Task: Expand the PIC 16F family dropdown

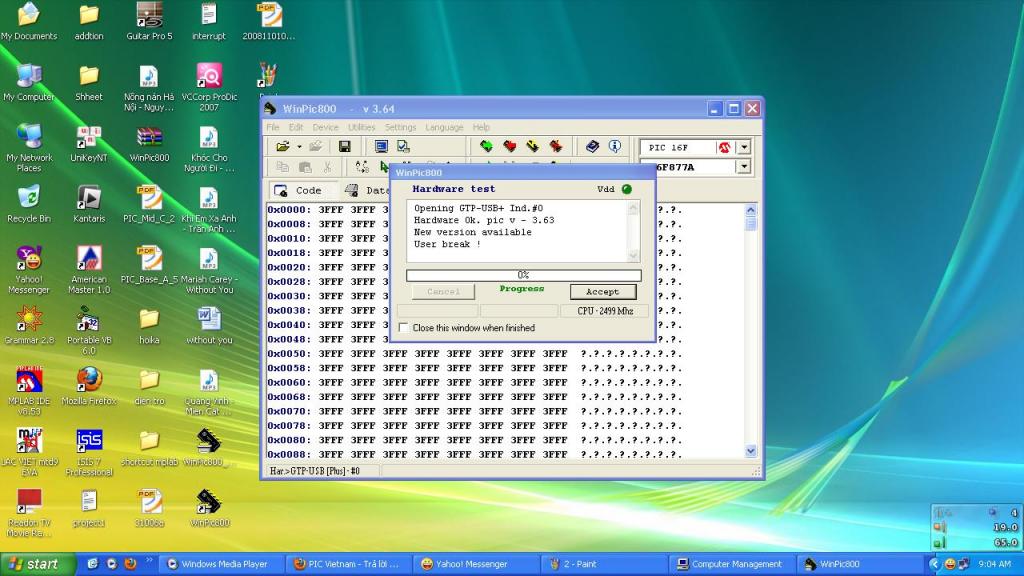Action: click(743, 147)
